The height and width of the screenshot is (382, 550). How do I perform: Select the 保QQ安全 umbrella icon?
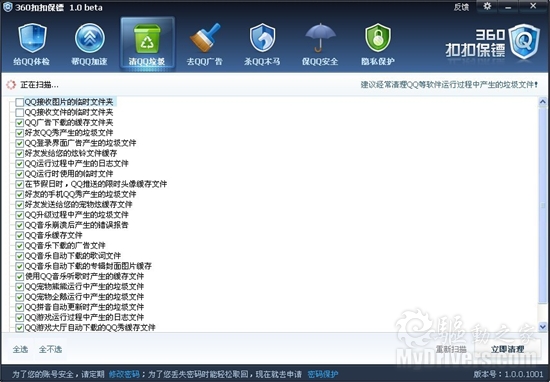click(x=320, y=38)
